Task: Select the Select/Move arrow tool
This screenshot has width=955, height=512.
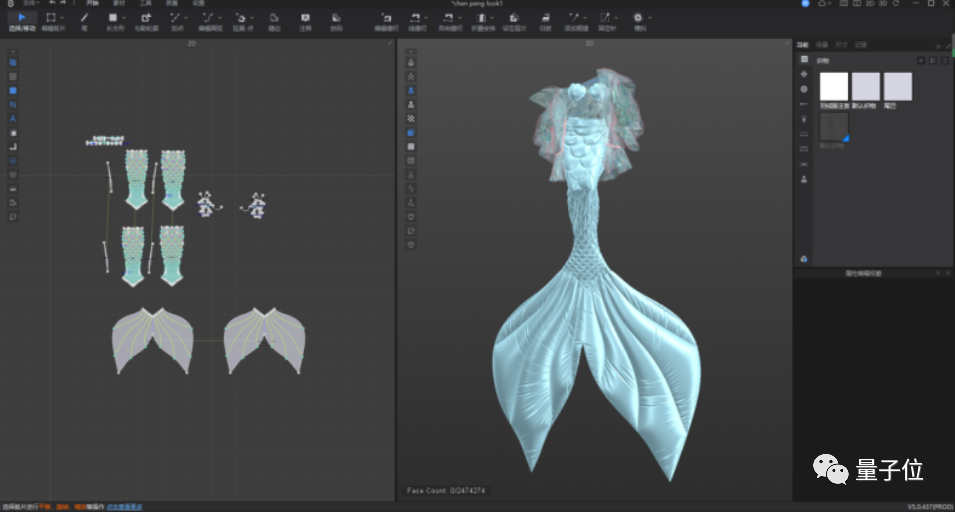Action: click(22, 18)
